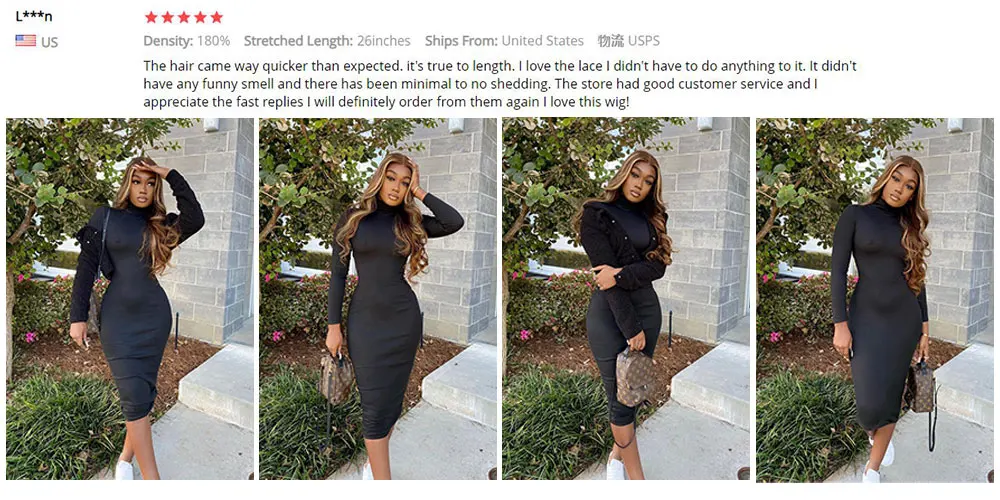This screenshot has height=500, width=1000.
Task: Click the second red rating star
Action: 168,17
